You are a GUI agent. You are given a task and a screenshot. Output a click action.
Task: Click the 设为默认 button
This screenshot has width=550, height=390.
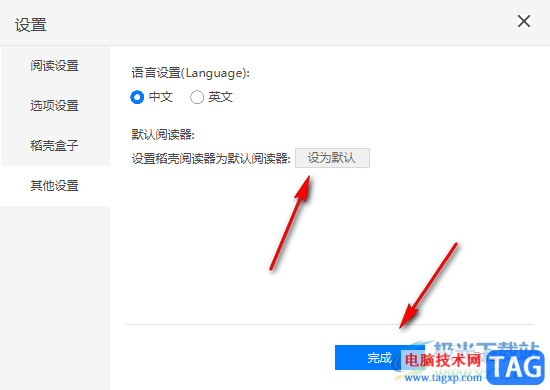coord(332,158)
